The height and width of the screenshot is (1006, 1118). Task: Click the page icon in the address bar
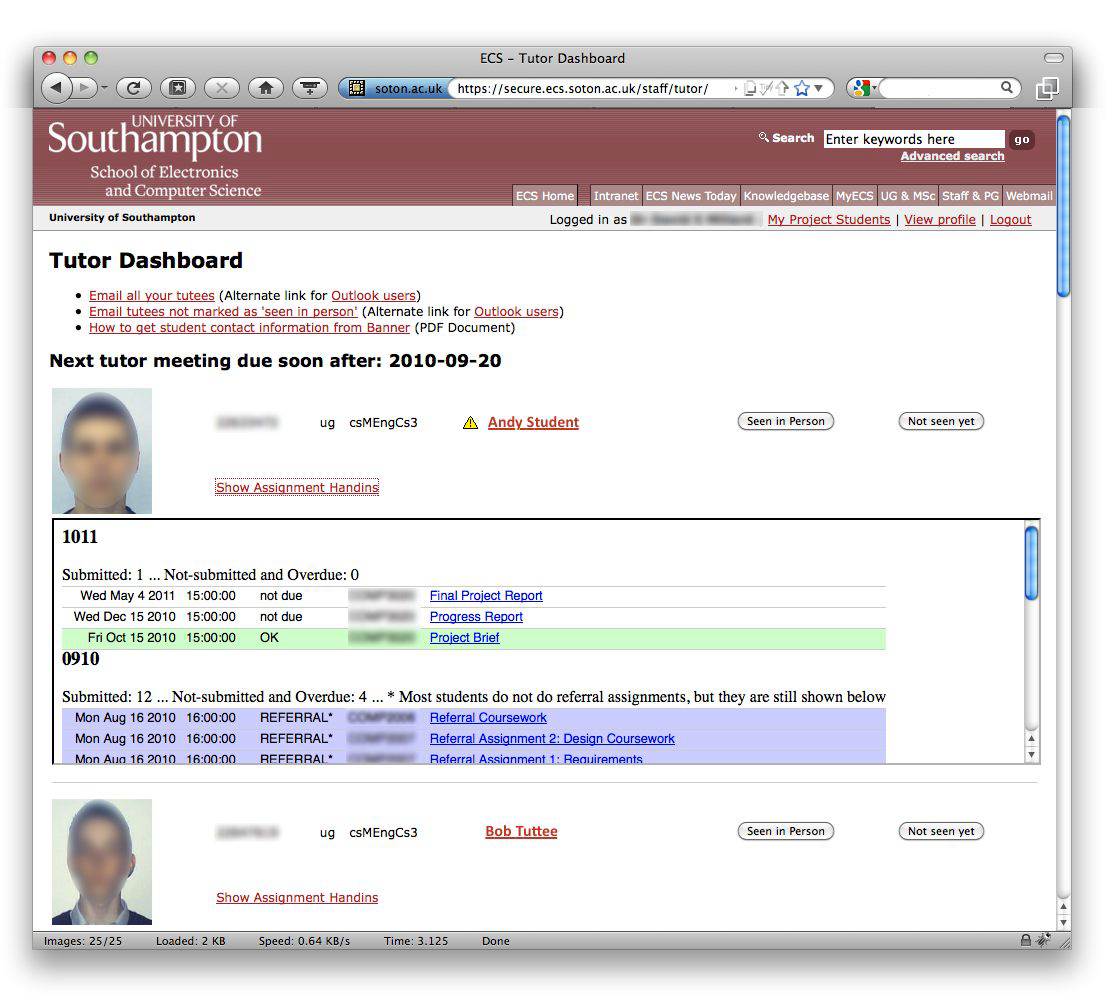[749, 88]
